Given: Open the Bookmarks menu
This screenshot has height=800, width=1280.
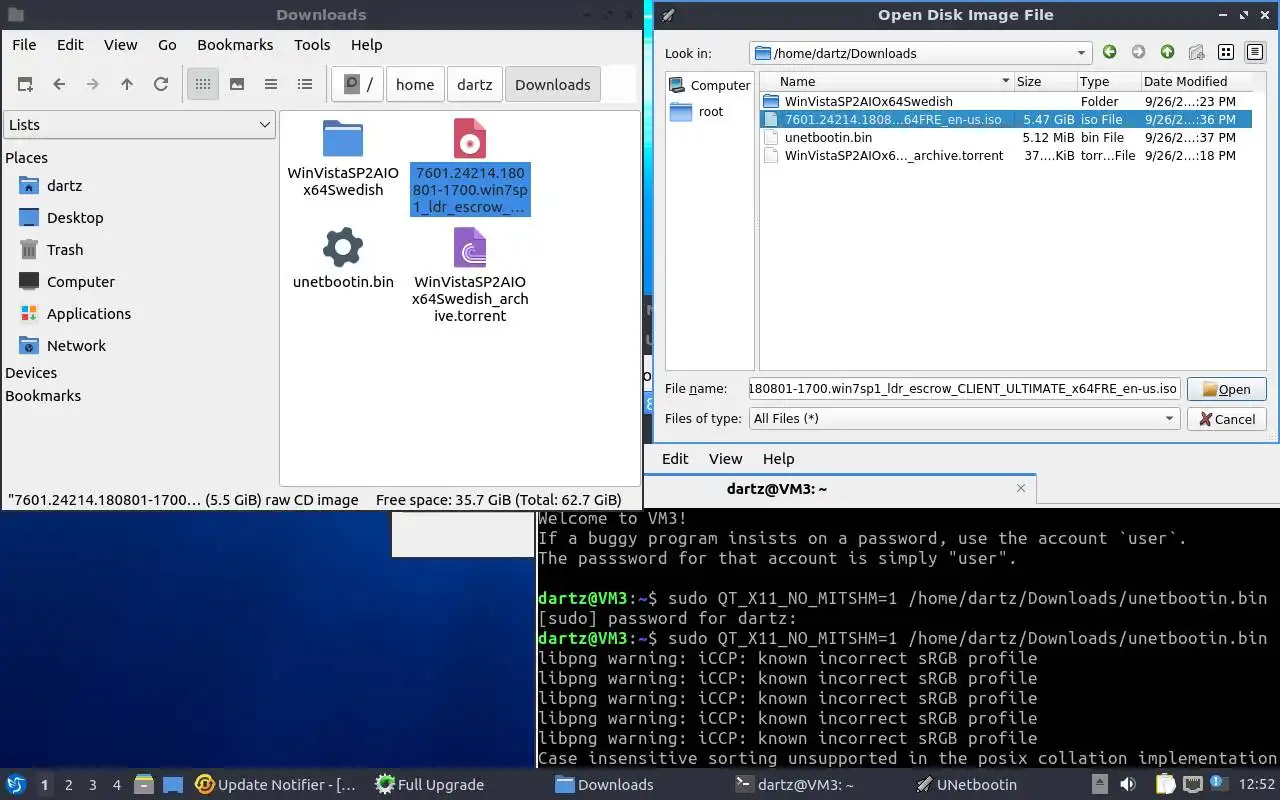Looking at the screenshot, I should 235,45.
